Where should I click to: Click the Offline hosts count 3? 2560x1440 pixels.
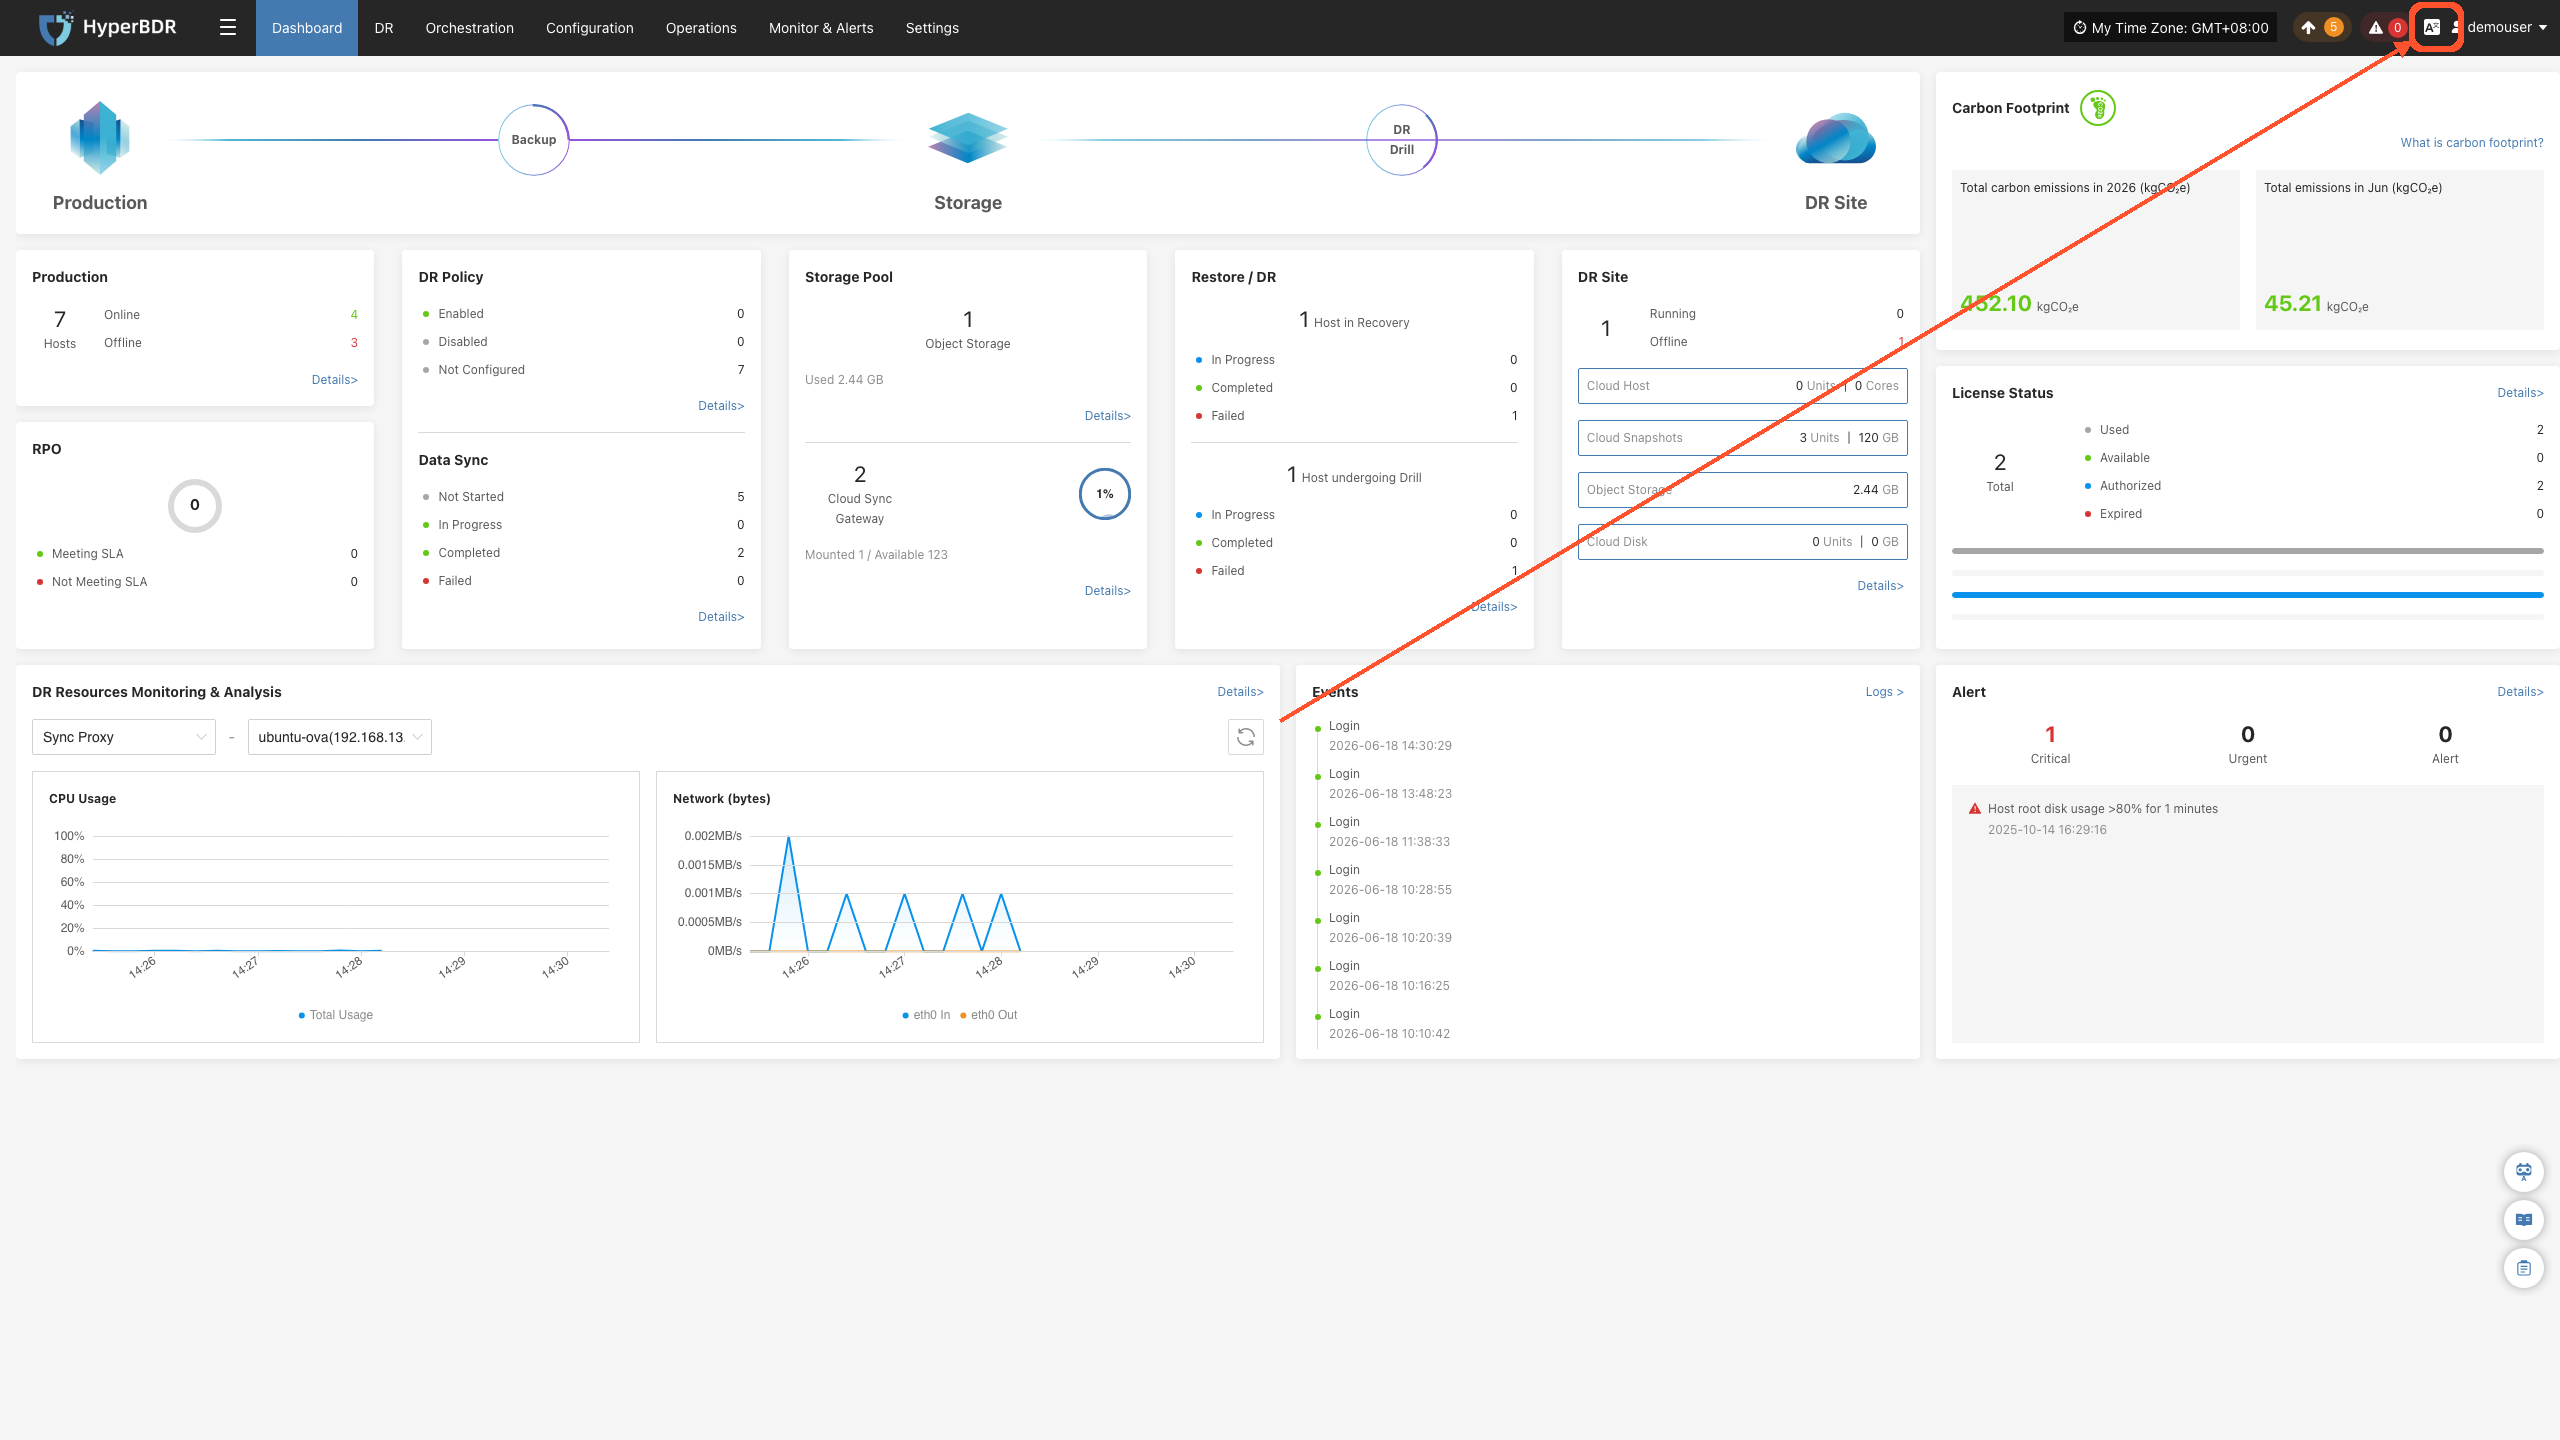click(x=354, y=343)
